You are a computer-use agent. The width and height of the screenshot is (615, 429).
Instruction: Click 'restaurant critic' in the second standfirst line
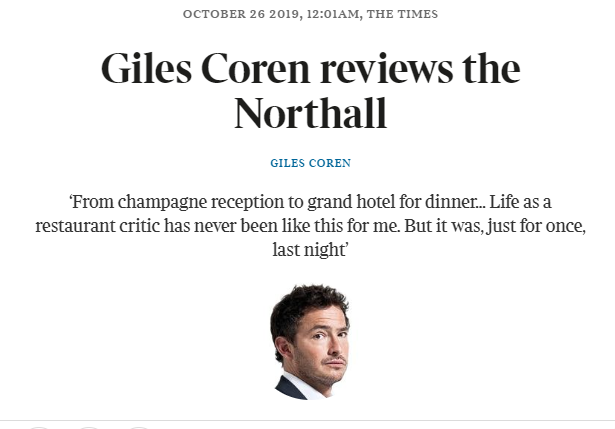[97, 226]
